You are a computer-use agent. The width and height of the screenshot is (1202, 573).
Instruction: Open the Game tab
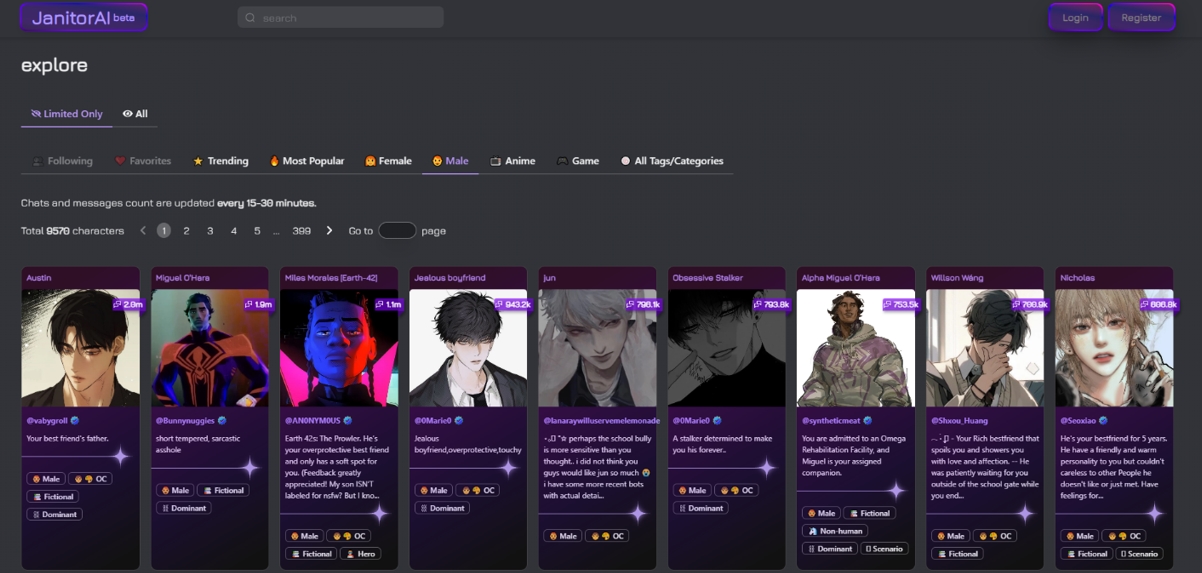click(x=578, y=161)
